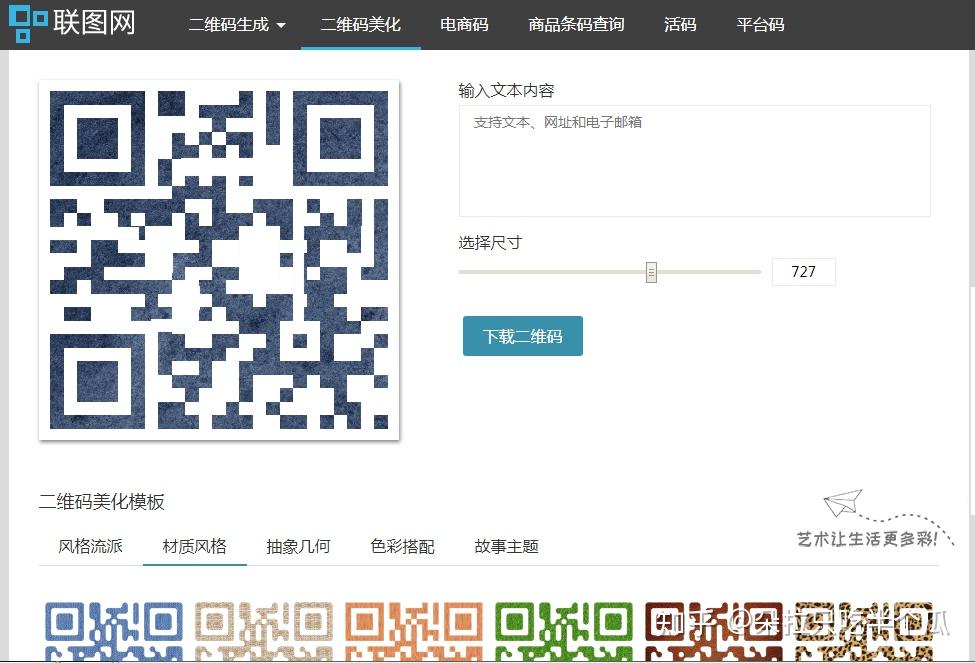The width and height of the screenshot is (975, 663).
Task: Open the 活码 nav item
Action: 680,25
